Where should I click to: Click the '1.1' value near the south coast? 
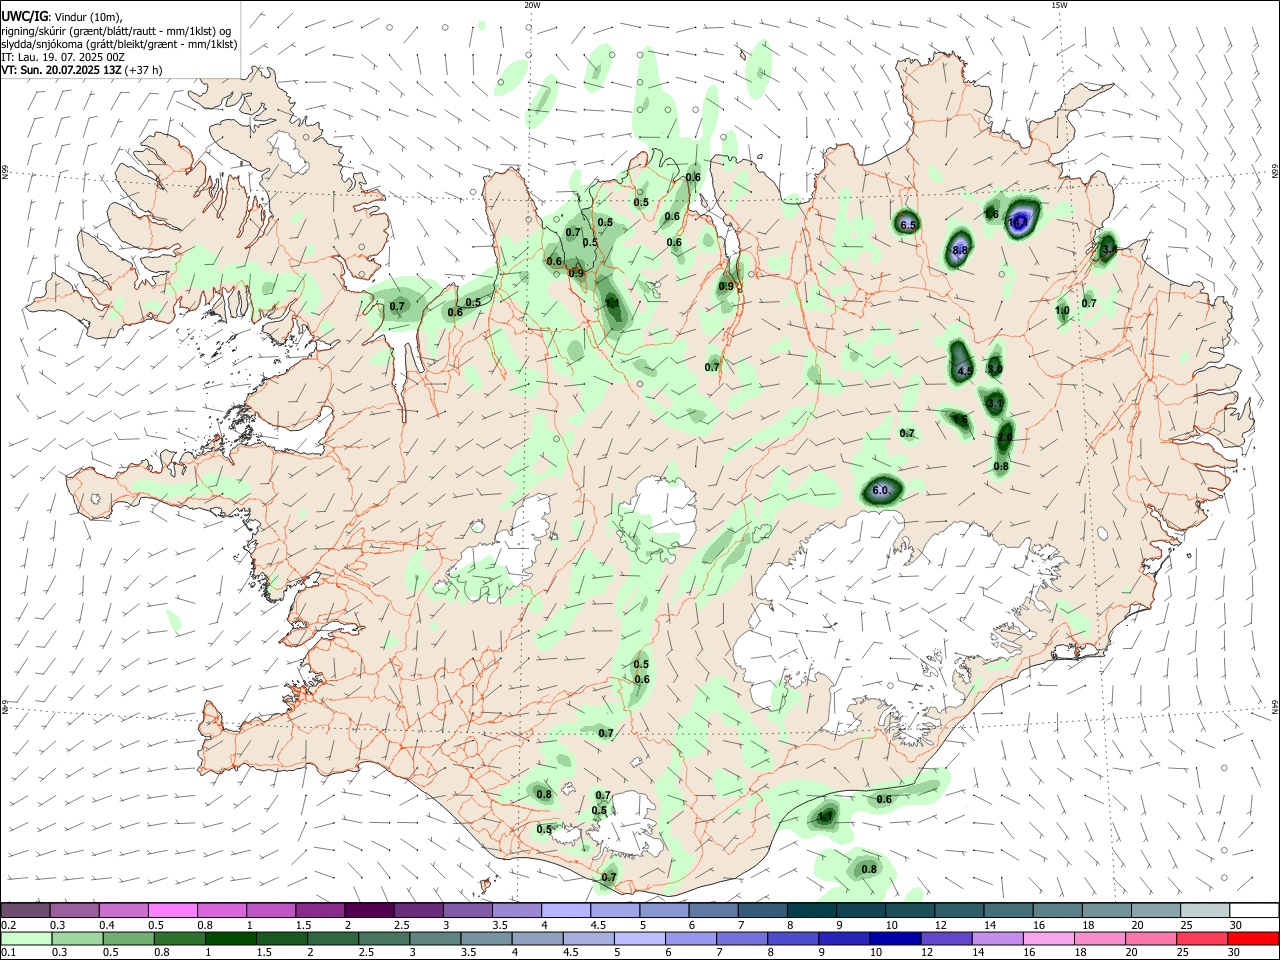825,817
